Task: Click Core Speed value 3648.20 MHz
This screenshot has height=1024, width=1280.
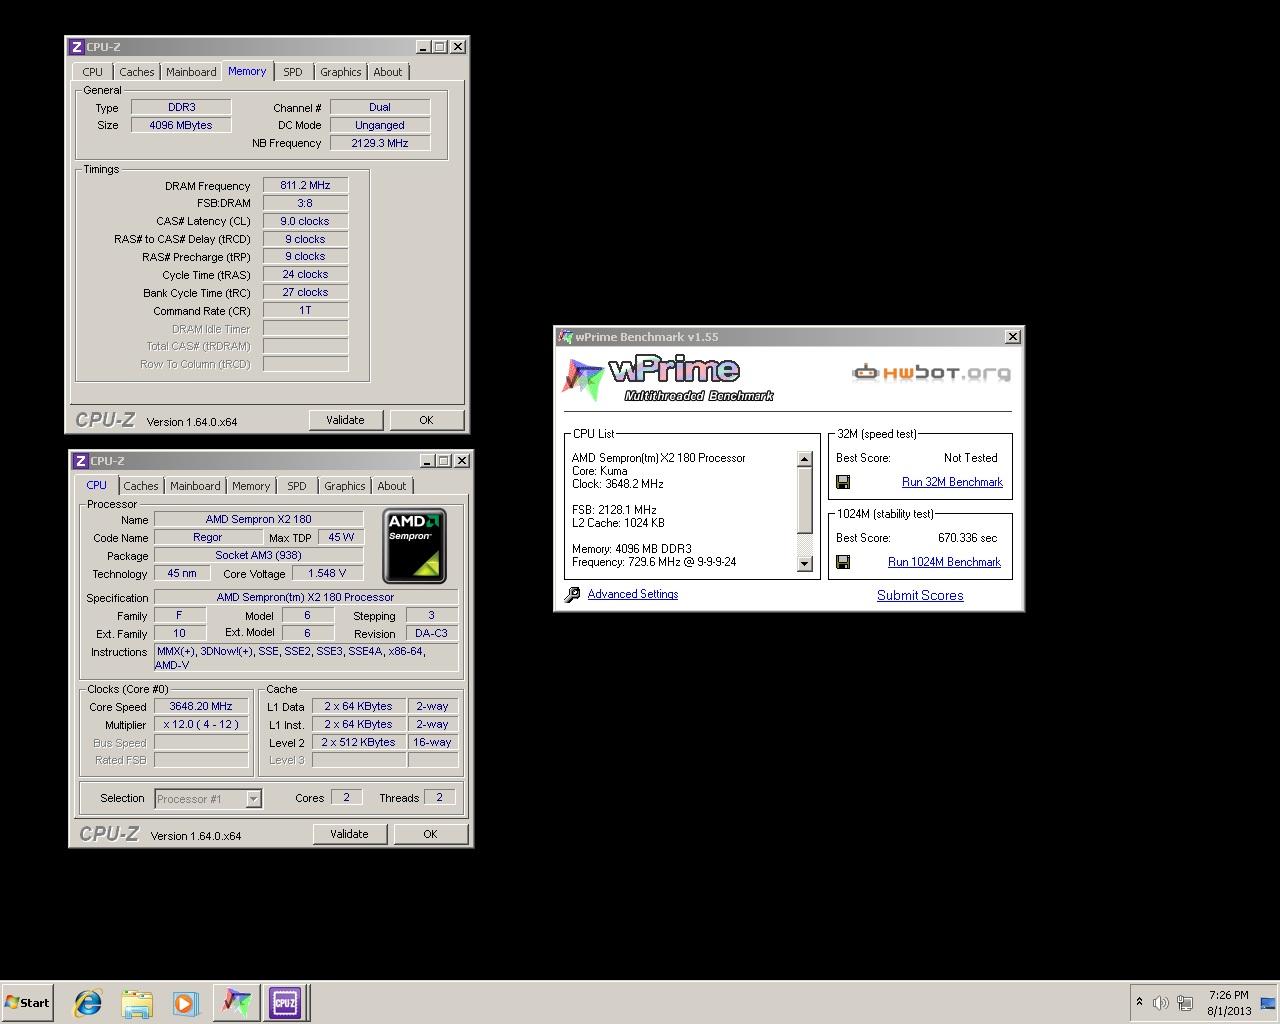Action: pos(201,706)
